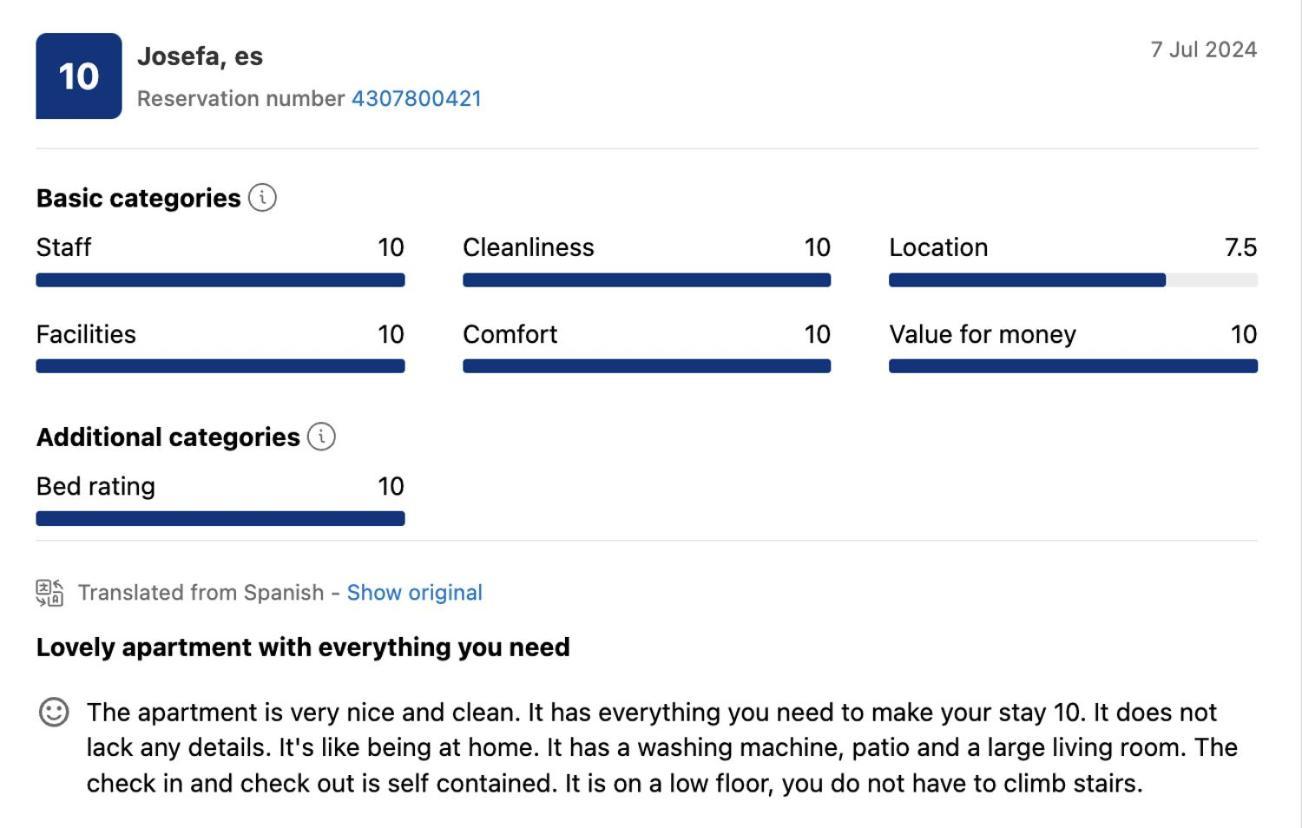The width and height of the screenshot is (1302, 828).
Task: Click the Location rating bar at 7.5
Action: pyautogui.click(x=1073, y=280)
